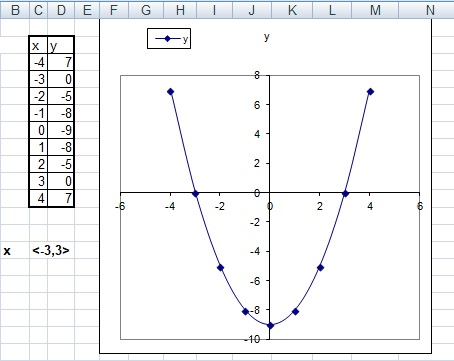Viewport: 454px width, 361px height.
Task: Click the vertical axis label -10
Action: [252, 339]
